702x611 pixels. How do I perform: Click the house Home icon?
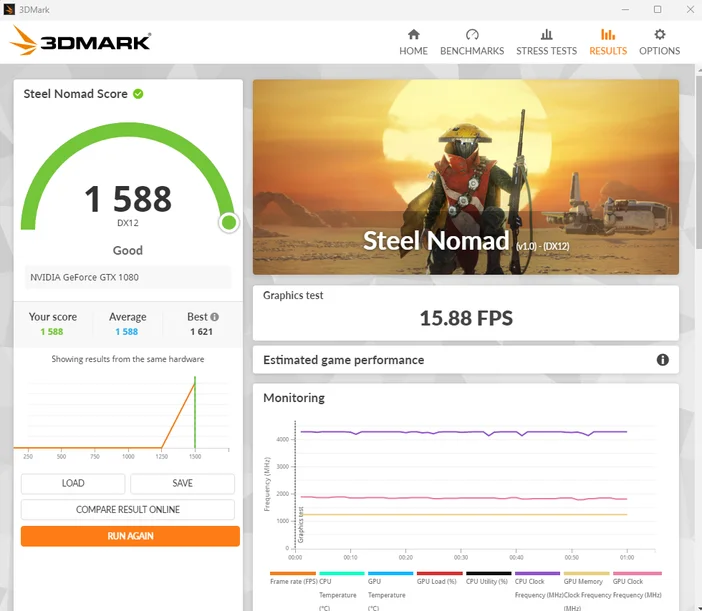pyautogui.click(x=414, y=34)
